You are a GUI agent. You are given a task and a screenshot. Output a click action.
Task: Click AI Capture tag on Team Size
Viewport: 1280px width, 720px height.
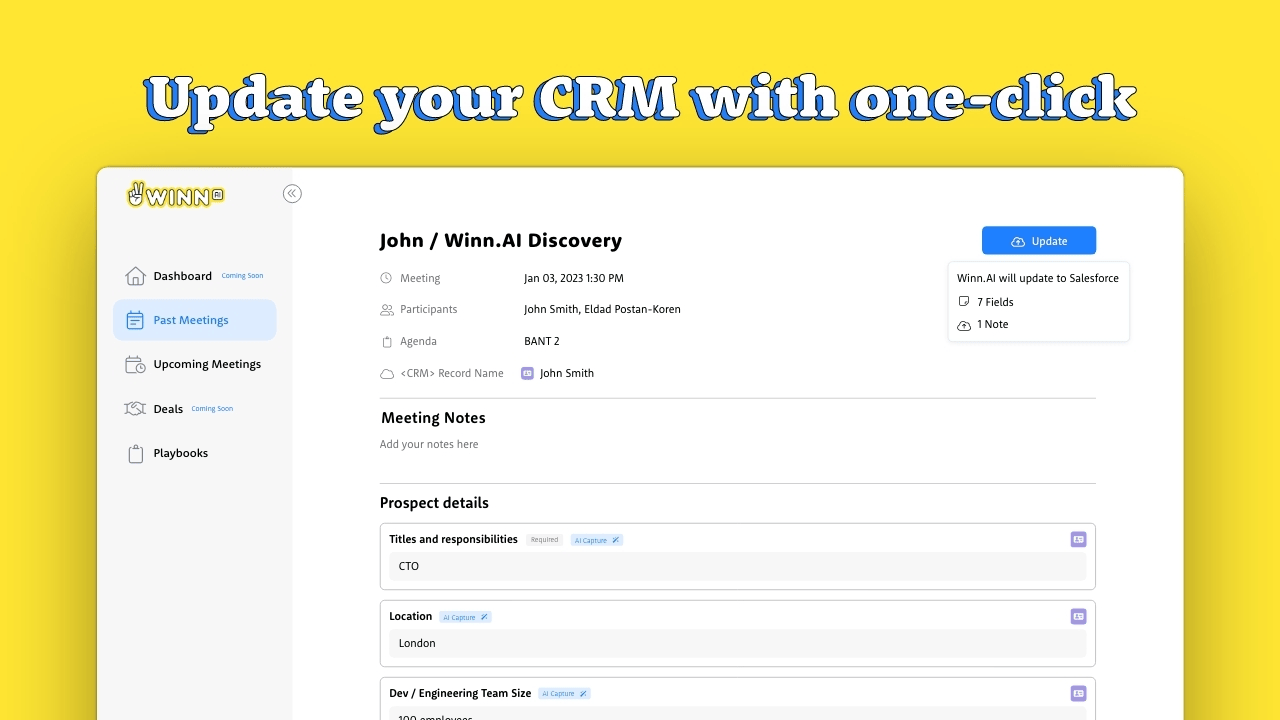click(x=564, y=694)
